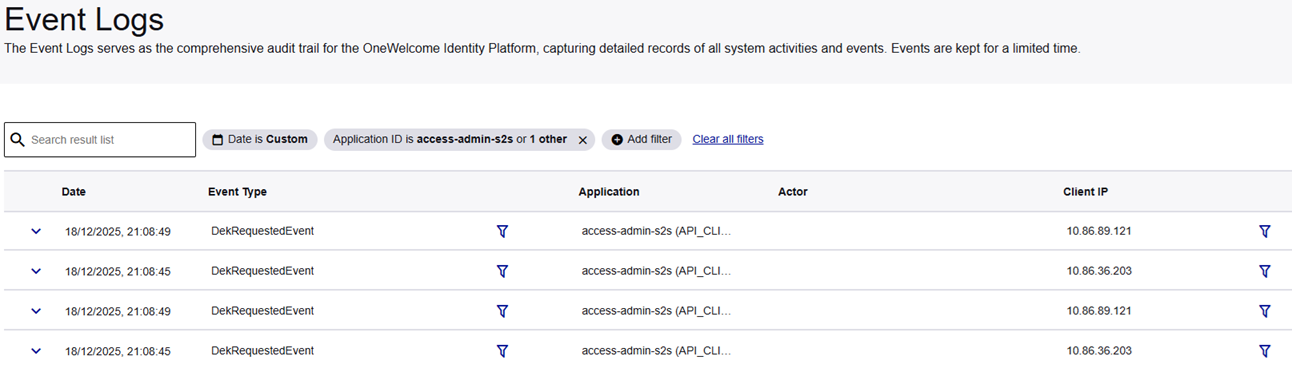1292x376 pixels.
Task: Remove the Application ID filter with the X
Action: pyautogui.click(x=582, y=140)
